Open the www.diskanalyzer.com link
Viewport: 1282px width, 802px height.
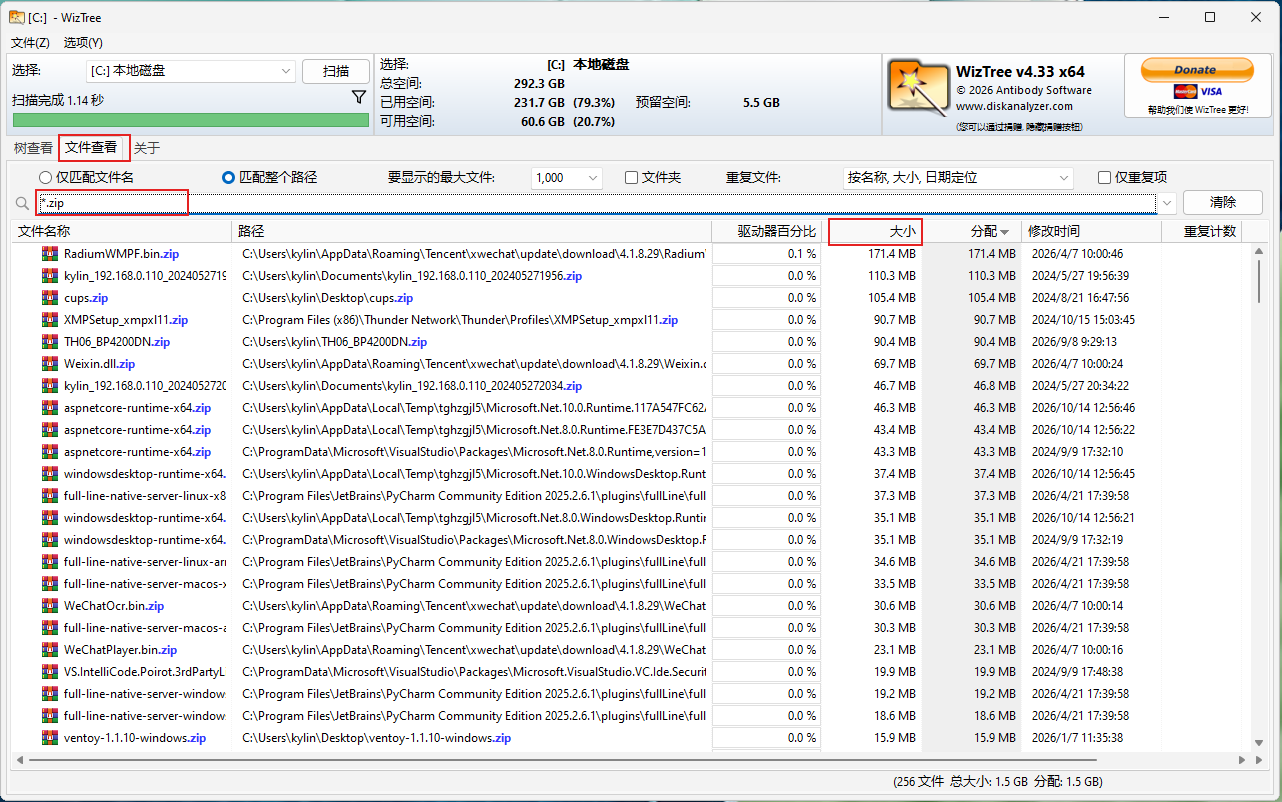pyautogui.click(x=1013, y=107)
